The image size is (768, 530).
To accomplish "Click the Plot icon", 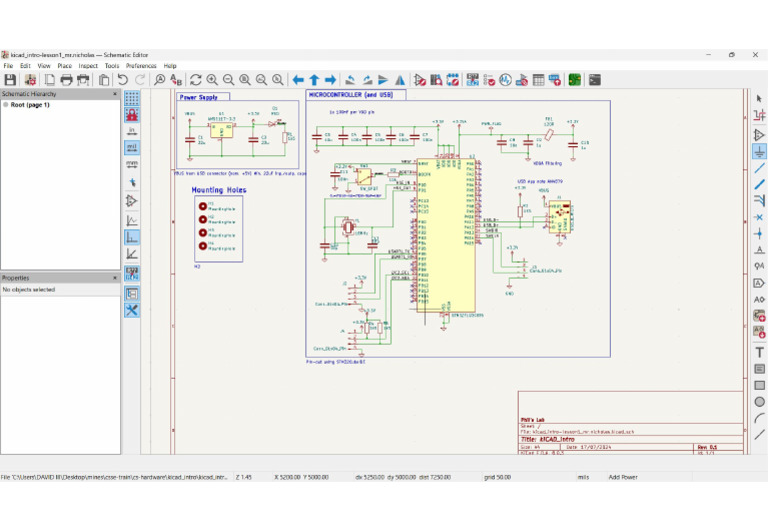I will click(x=83, y=80).
